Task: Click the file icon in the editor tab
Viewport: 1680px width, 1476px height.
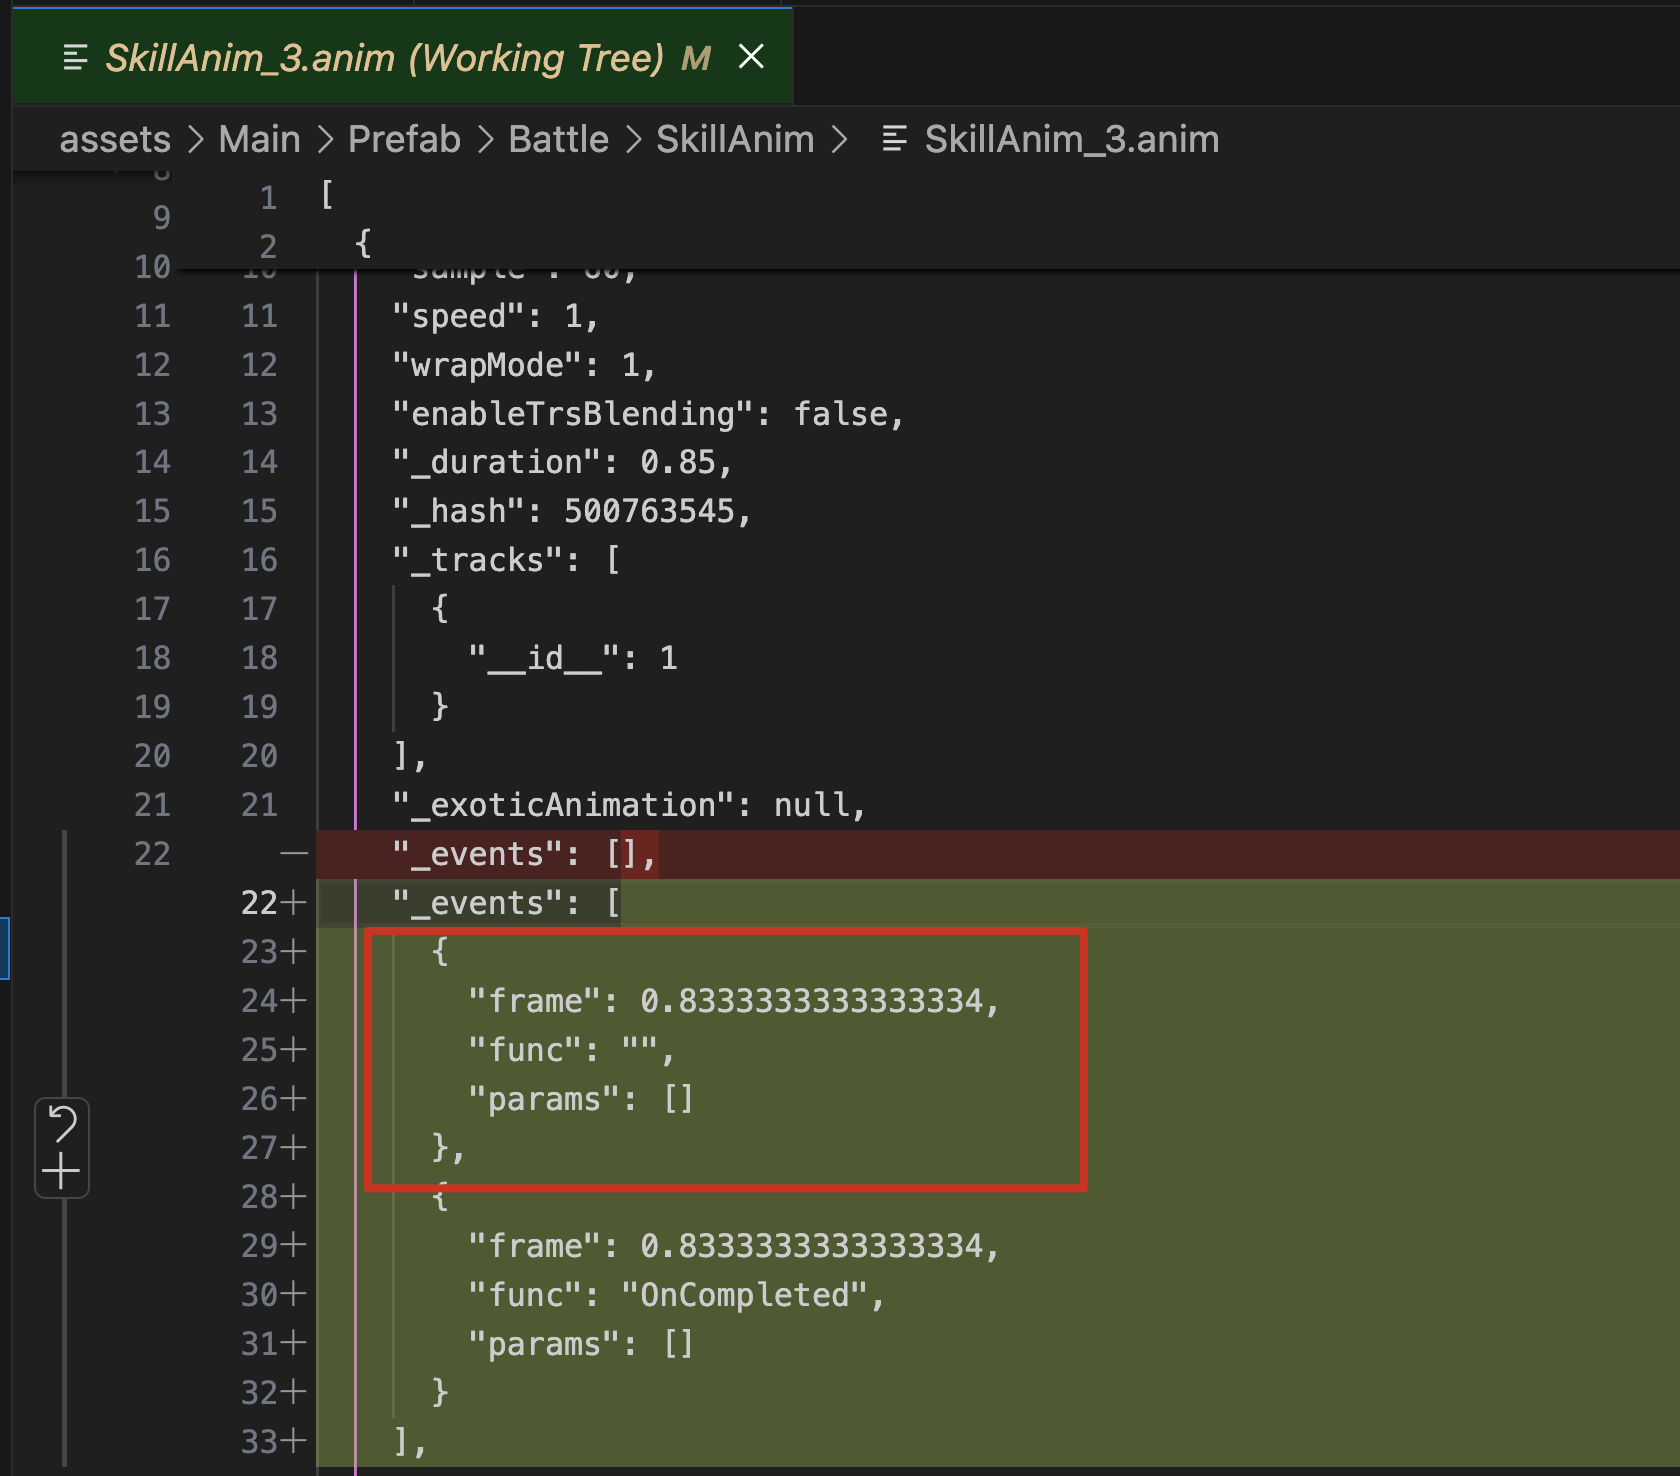Action: click(75, 58)
